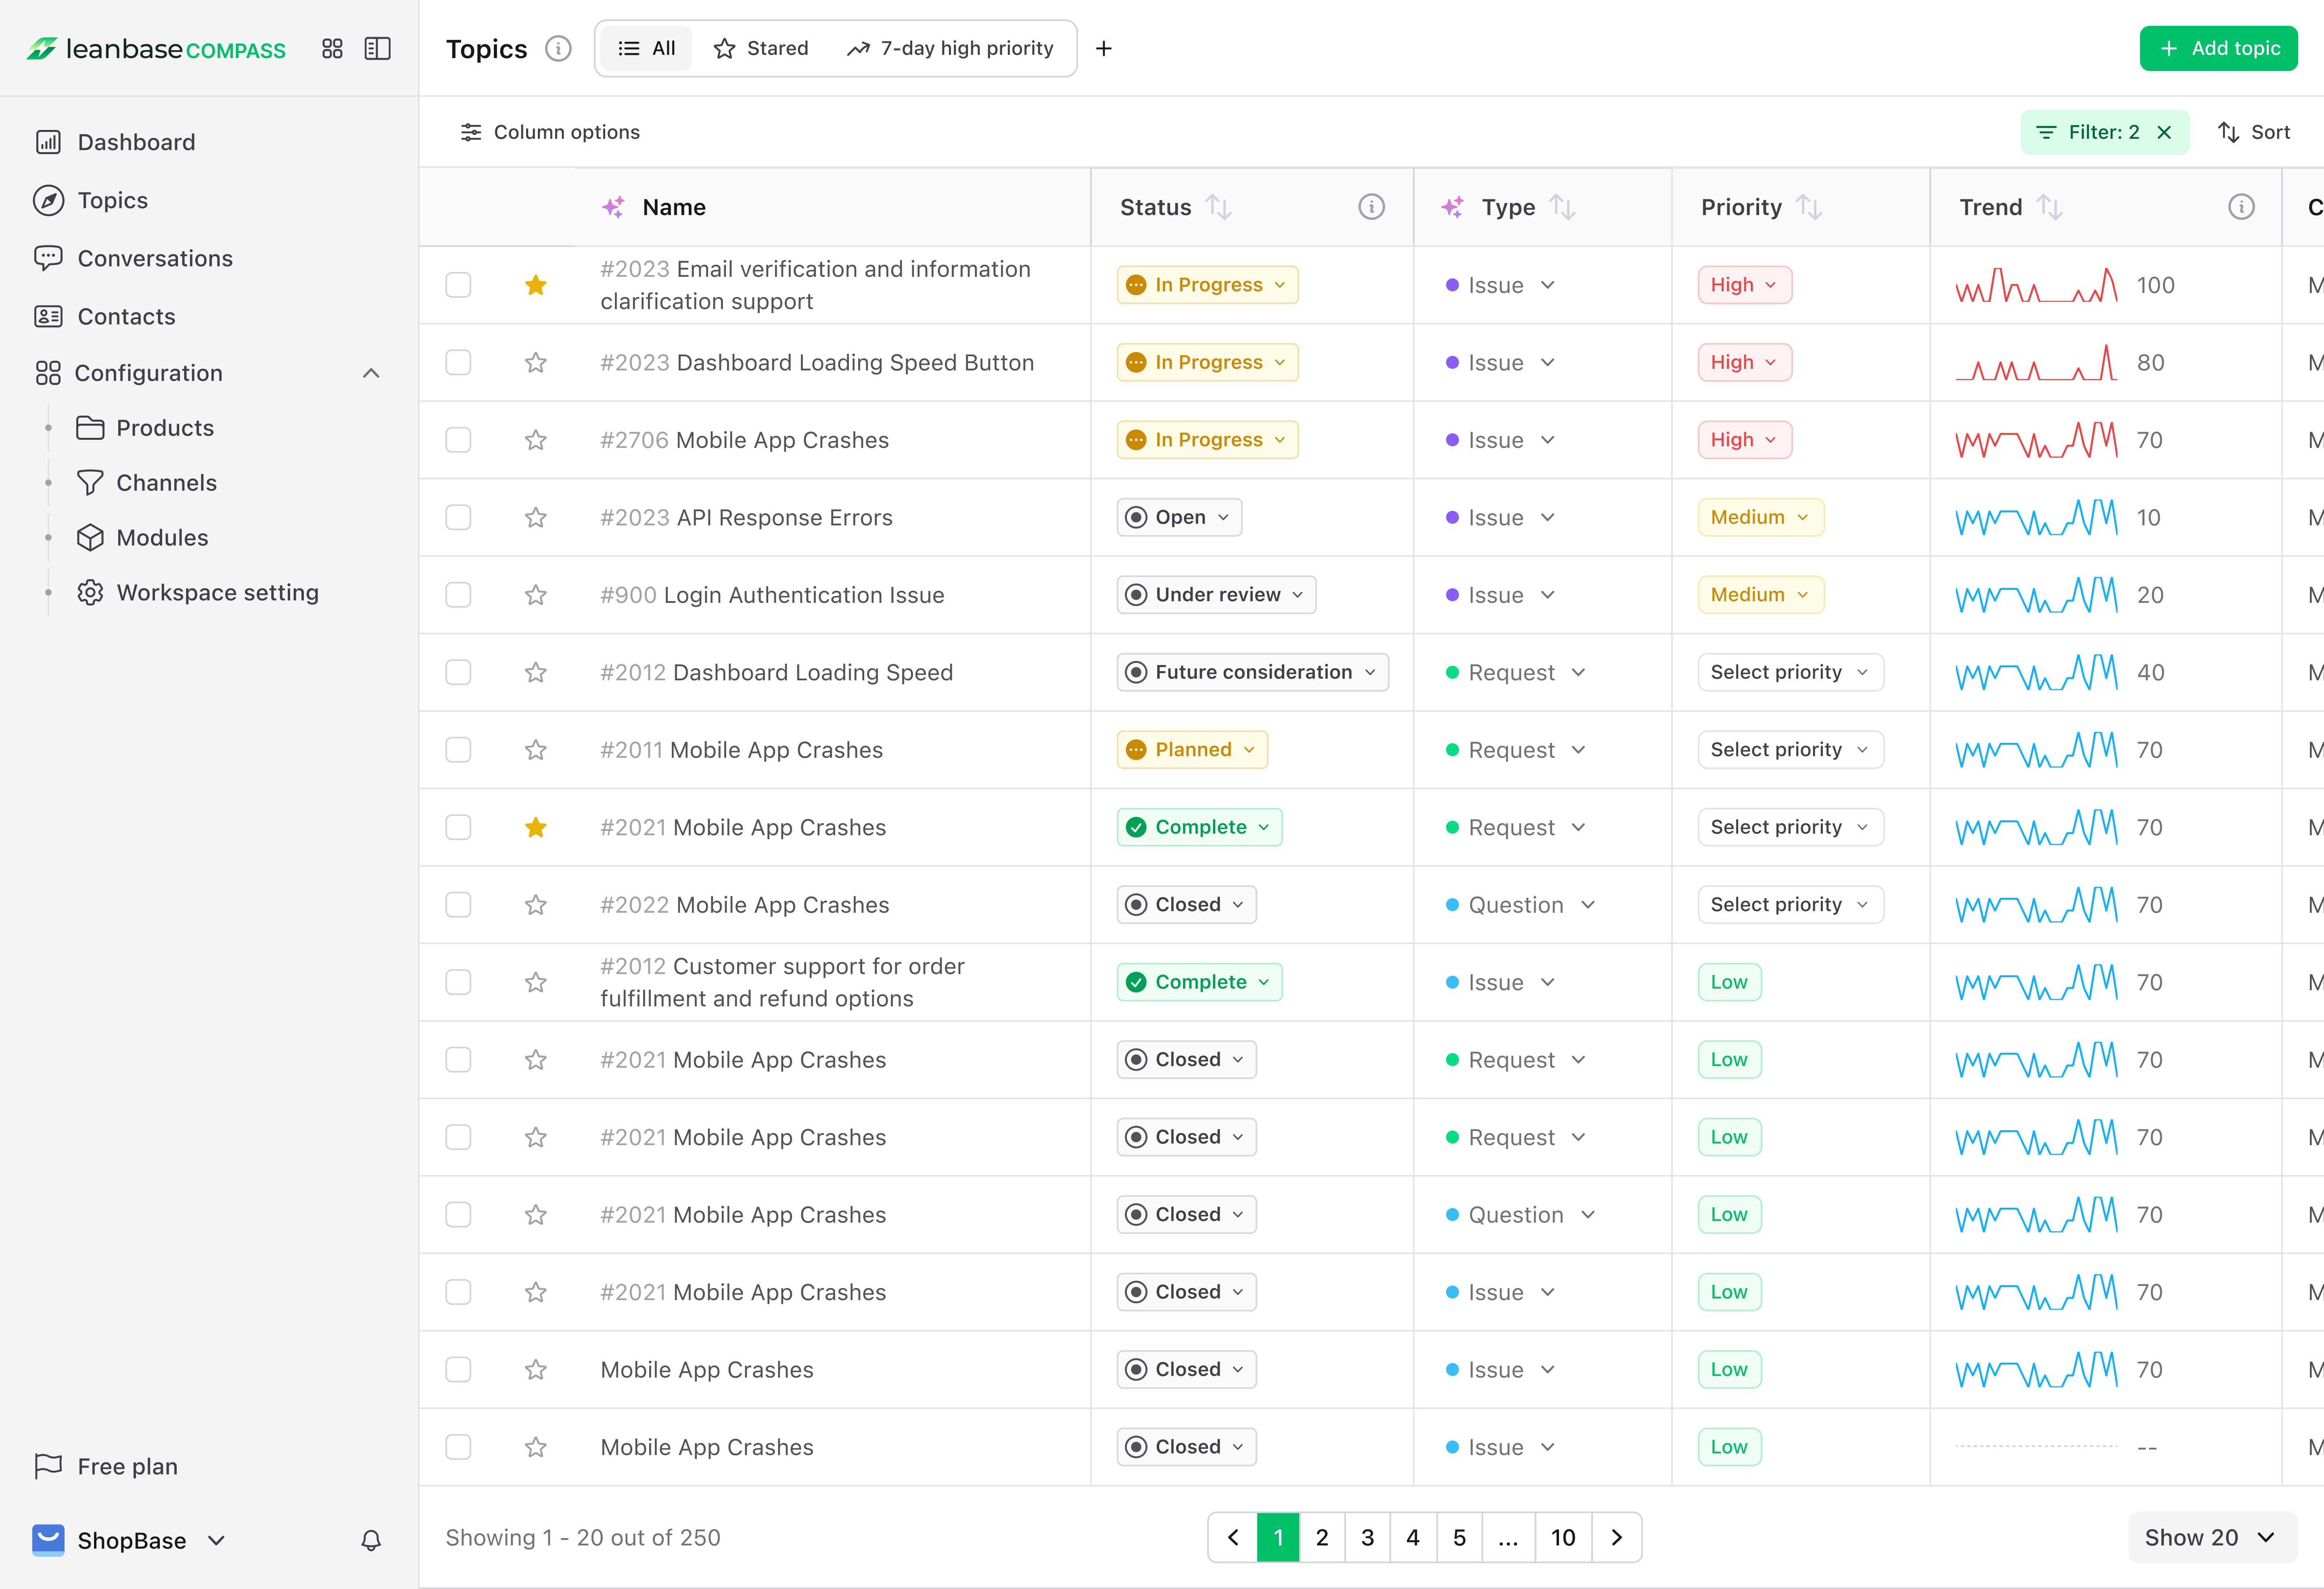
Task: Star the Dashboard Loading Speed Button topic
Action: pyautogui.click(x=536, y=362)
